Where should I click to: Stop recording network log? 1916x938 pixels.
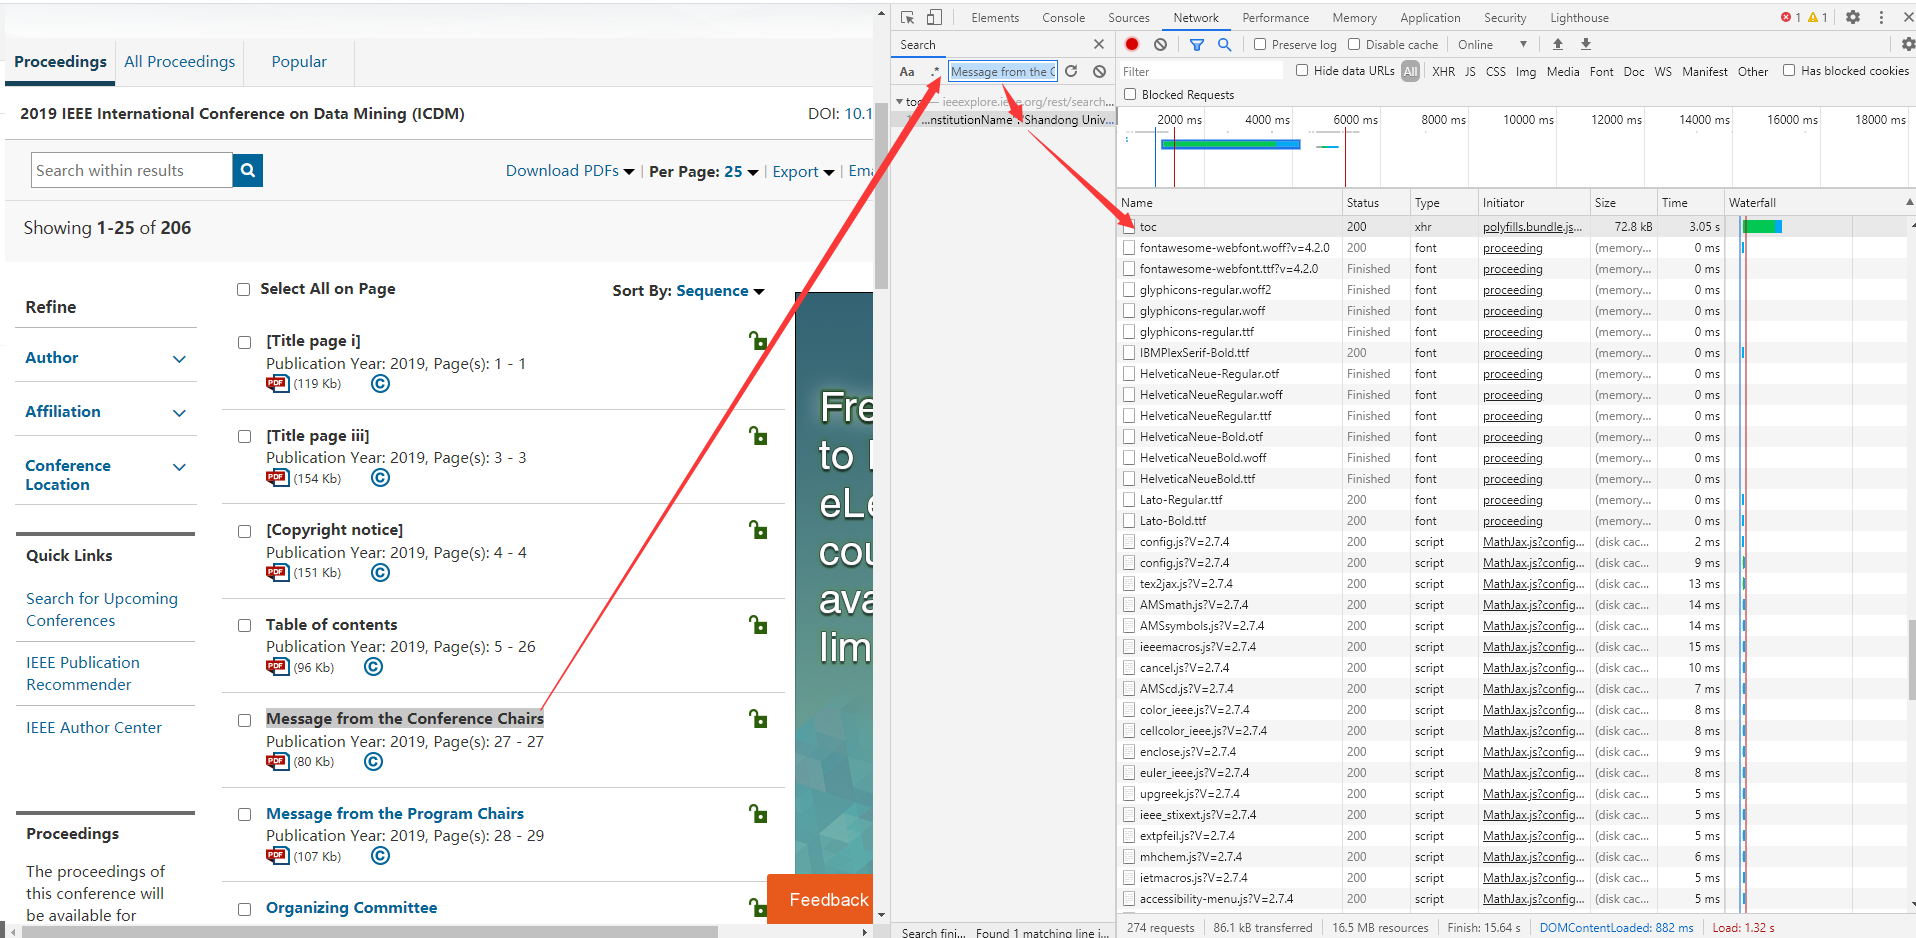click(x=1132, y=44)
